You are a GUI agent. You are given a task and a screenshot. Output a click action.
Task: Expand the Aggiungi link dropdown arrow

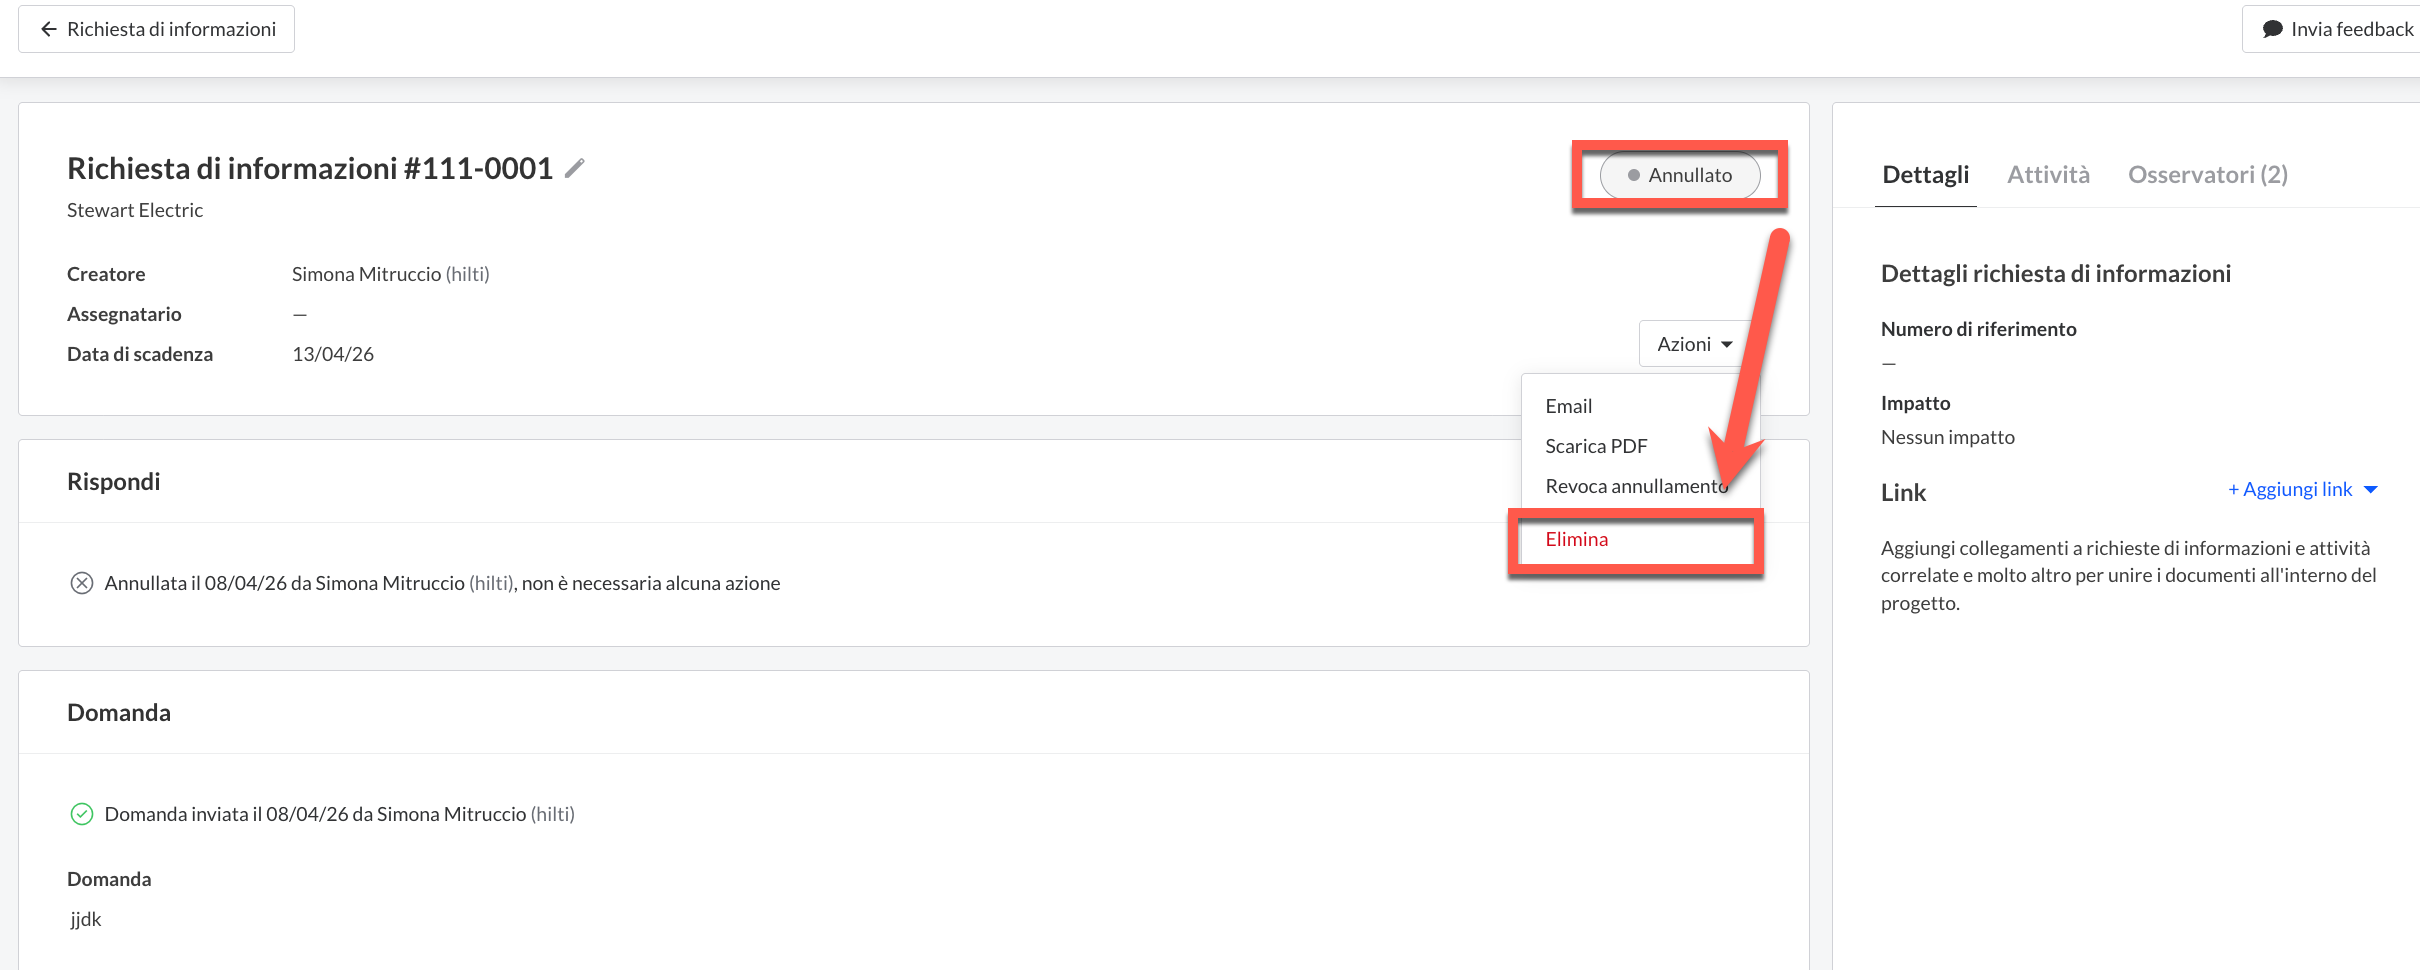coord(2371,489)
